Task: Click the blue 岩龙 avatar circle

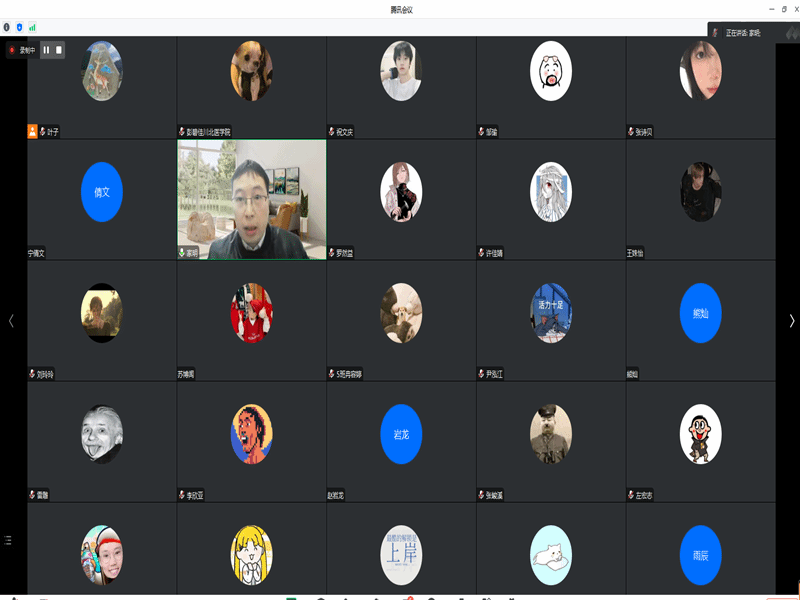Action: coord(401,434)
